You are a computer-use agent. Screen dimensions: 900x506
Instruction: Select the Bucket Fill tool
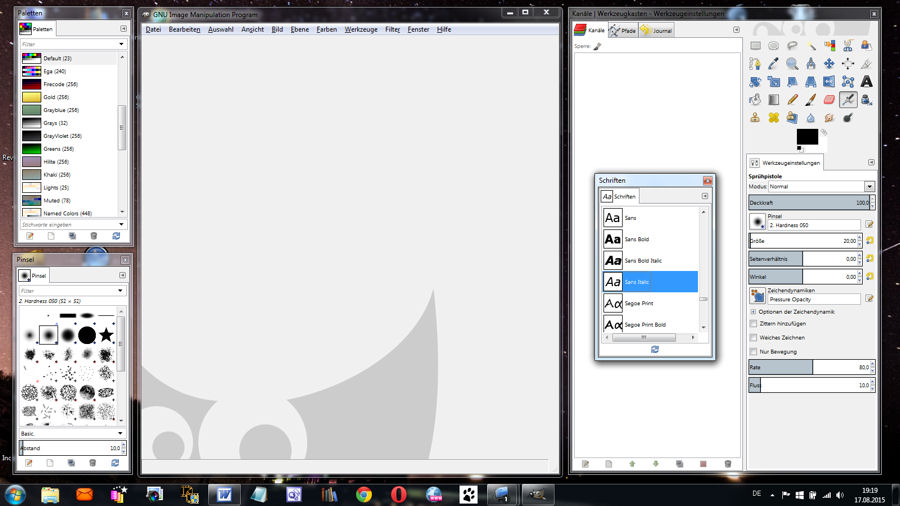[x=755, y=100]
